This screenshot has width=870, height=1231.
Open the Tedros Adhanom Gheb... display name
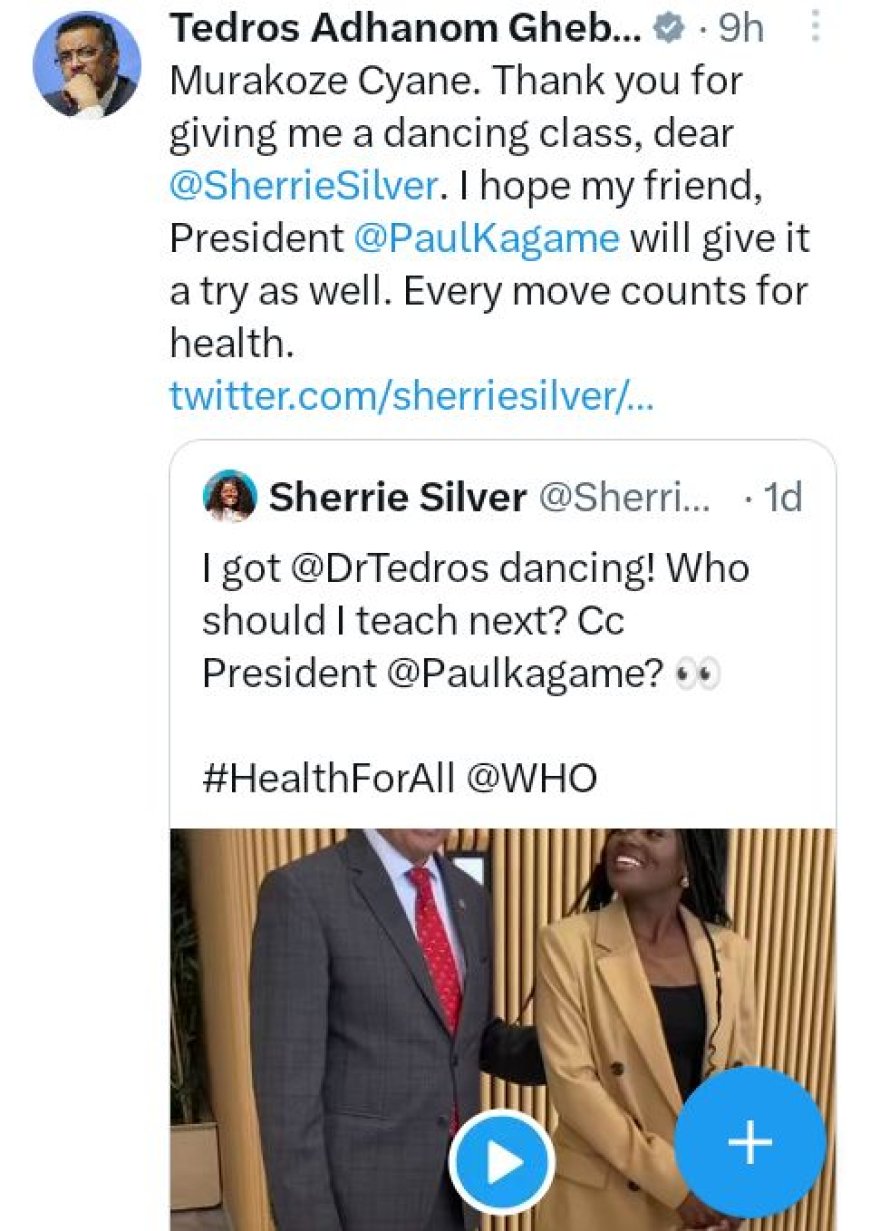[406, 29]
